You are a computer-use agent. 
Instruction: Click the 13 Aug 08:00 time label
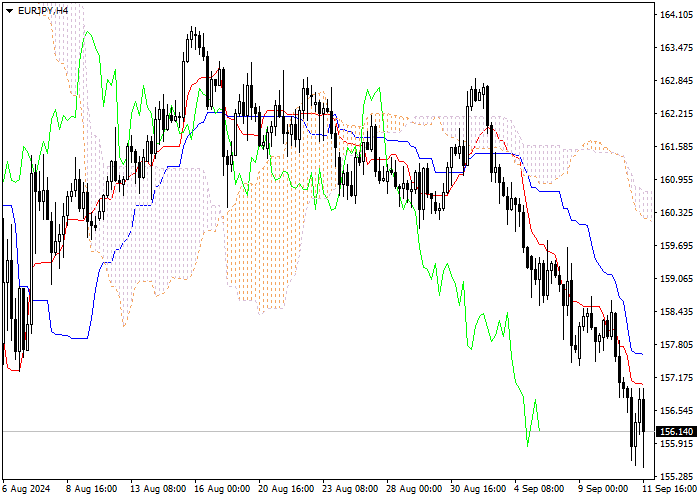158,489
